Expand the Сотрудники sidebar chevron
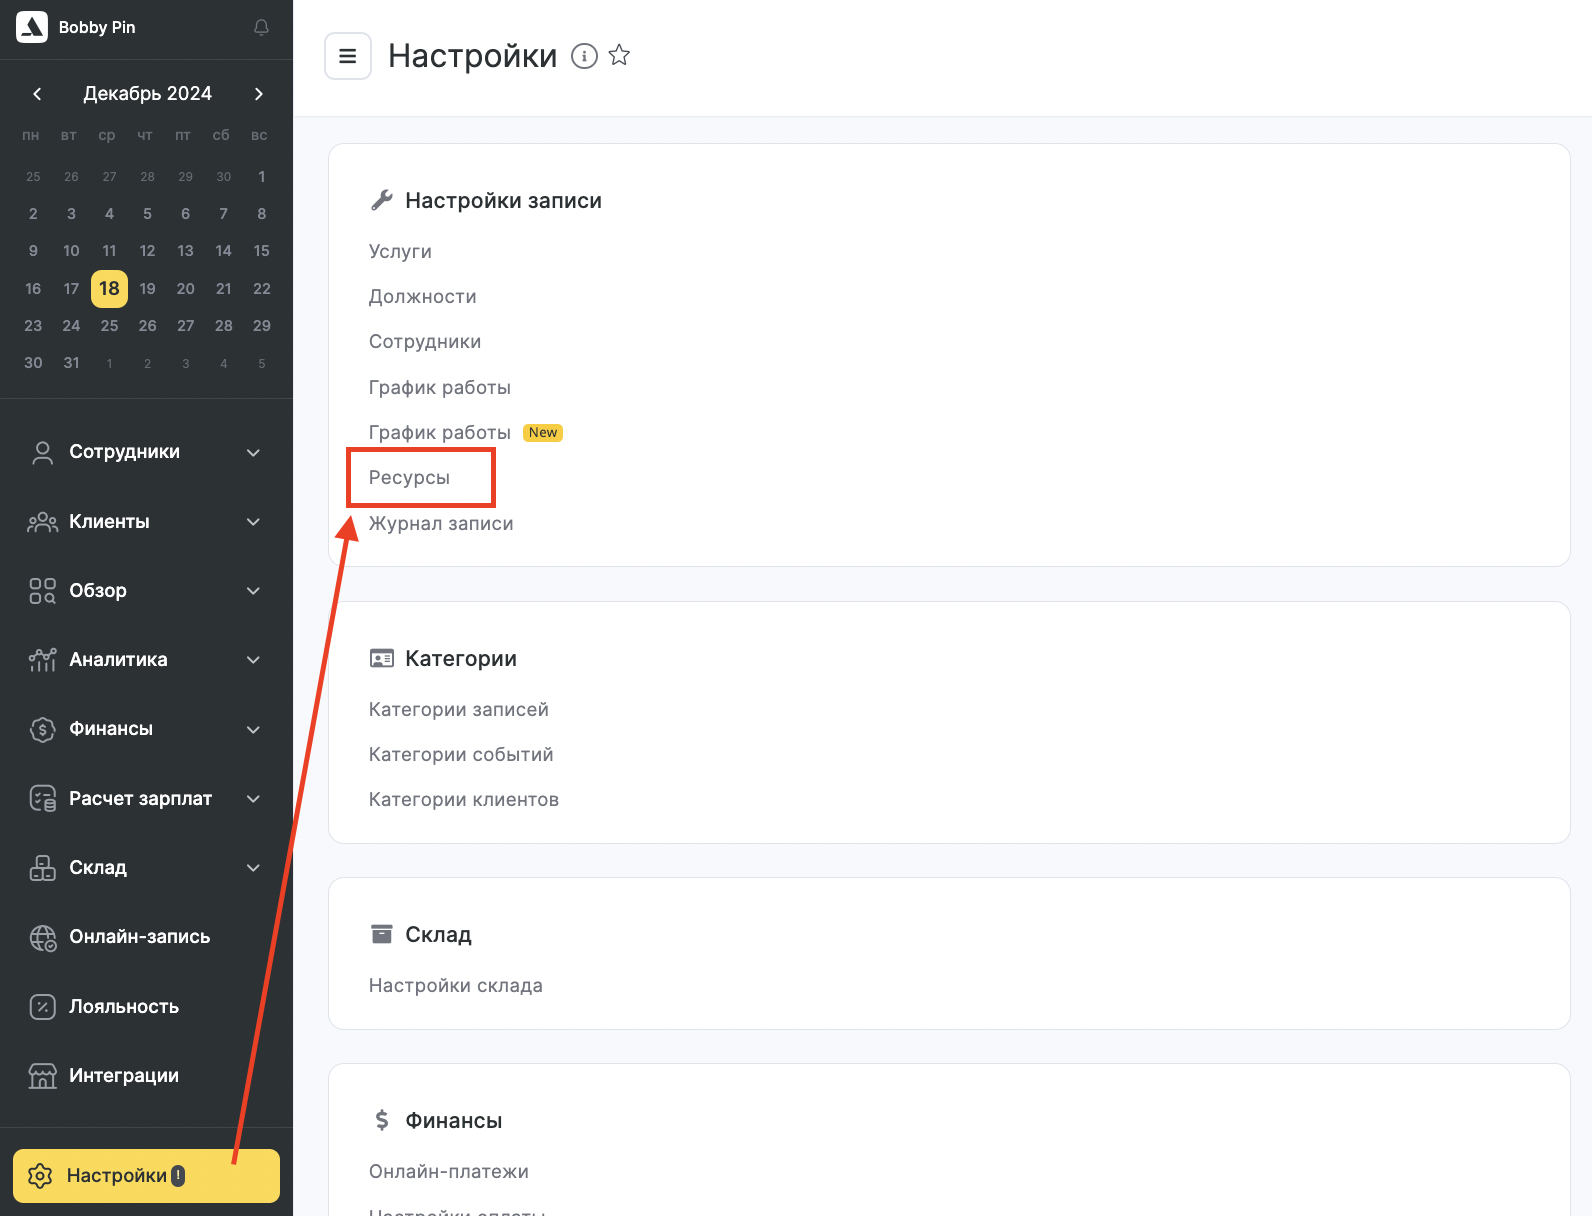Image resolution: width=1592 pixels, height=1216 pixels. tap(254, 453)
